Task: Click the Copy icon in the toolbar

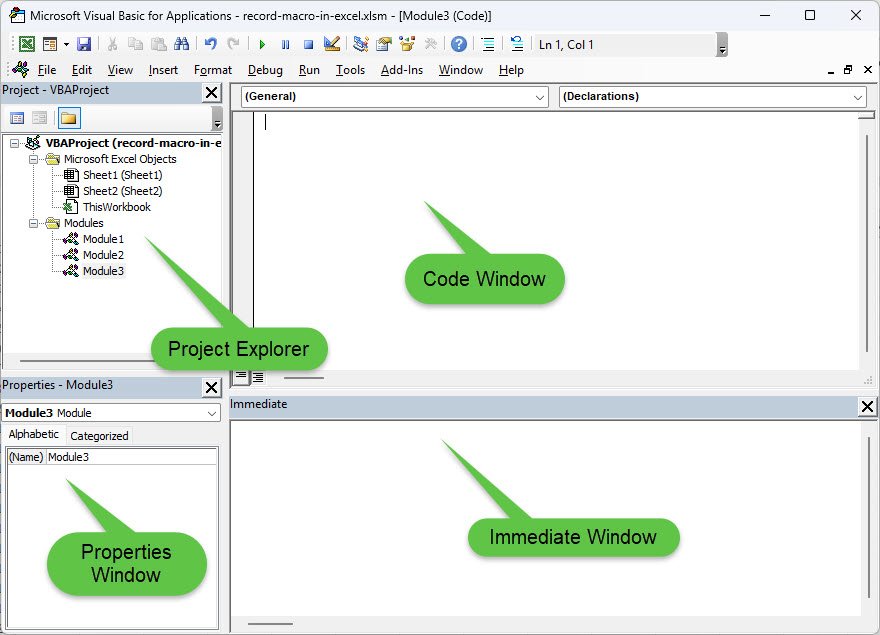Action: [x=135, y=44]
